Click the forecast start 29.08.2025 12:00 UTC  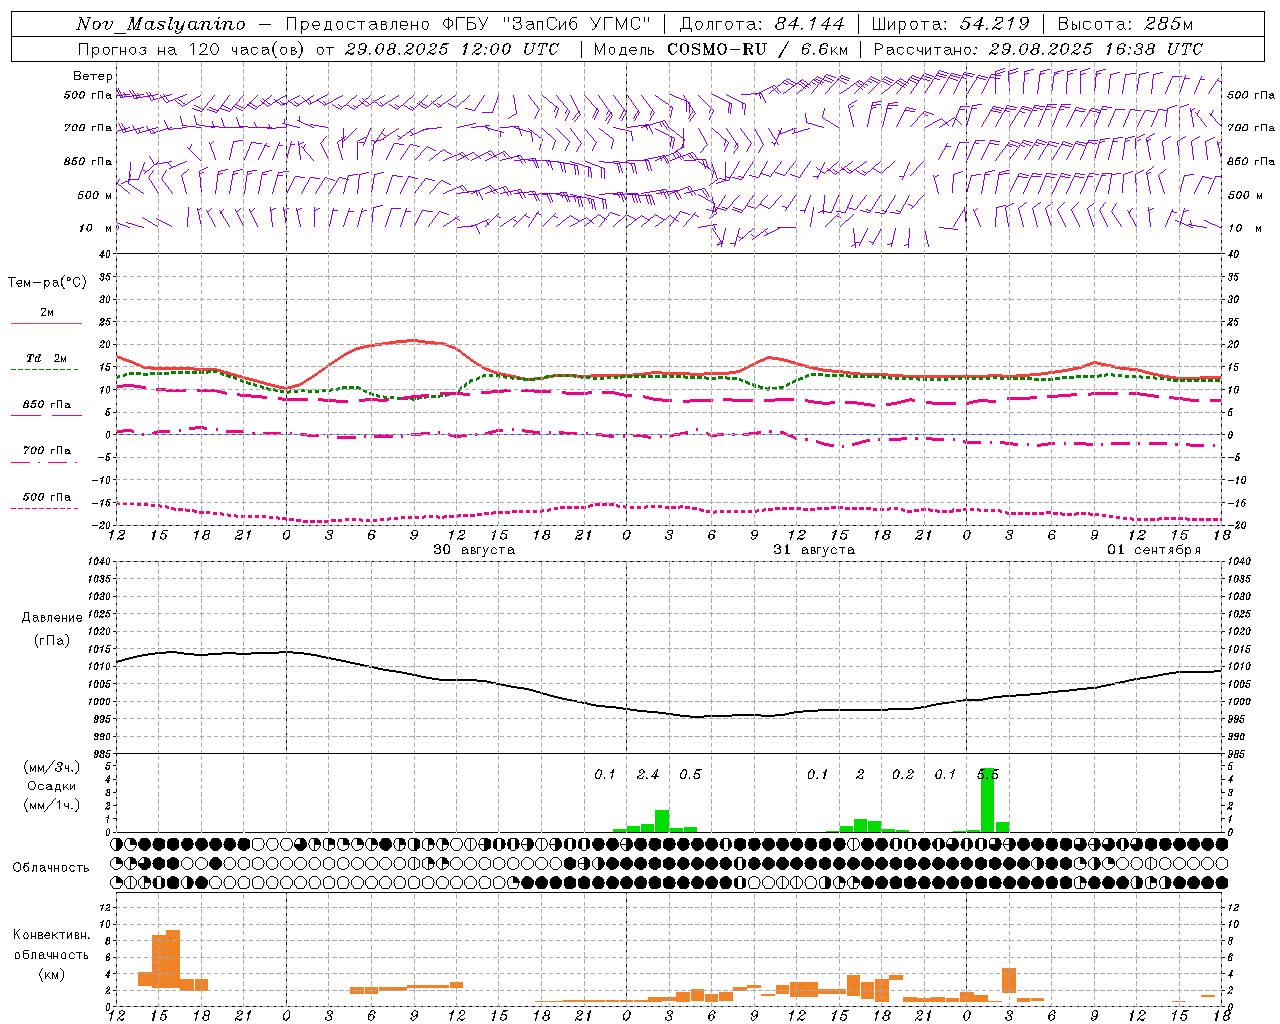coord(453,49)
